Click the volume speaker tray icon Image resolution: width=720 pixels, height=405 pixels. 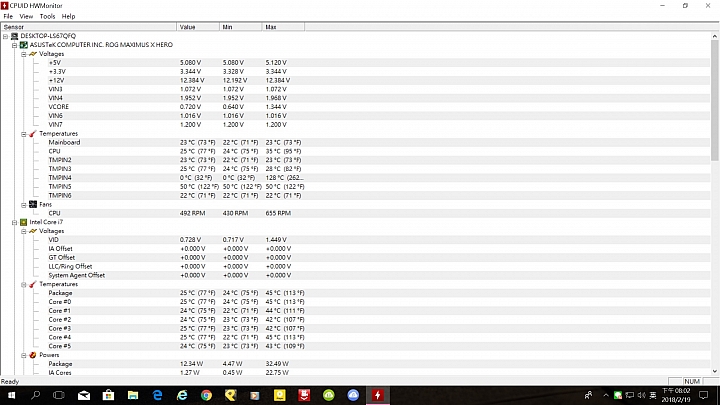pyautogui.click(x=641, y=395)
